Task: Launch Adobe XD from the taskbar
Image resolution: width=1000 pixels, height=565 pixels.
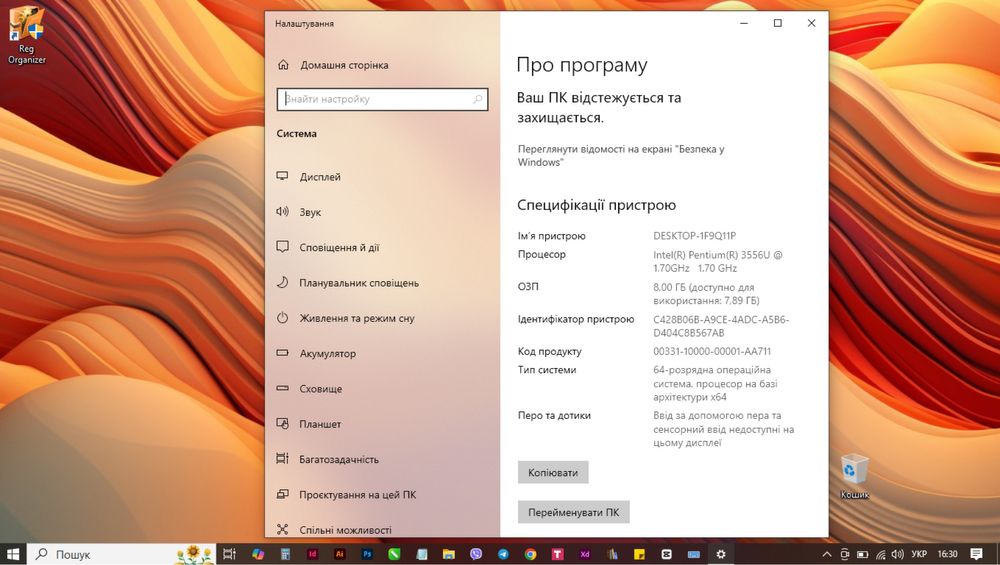Action: click(x=585, y=554)
